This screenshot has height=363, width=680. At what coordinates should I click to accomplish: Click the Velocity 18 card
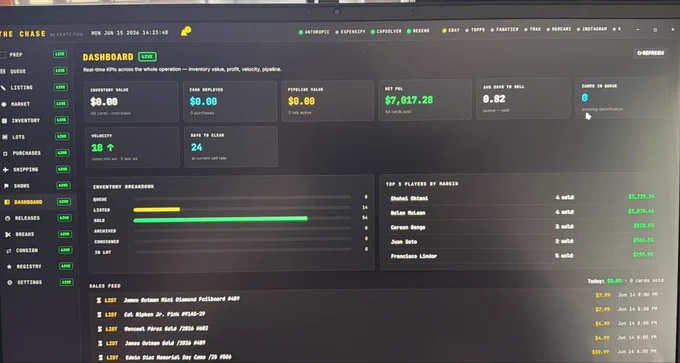point(132,147)
